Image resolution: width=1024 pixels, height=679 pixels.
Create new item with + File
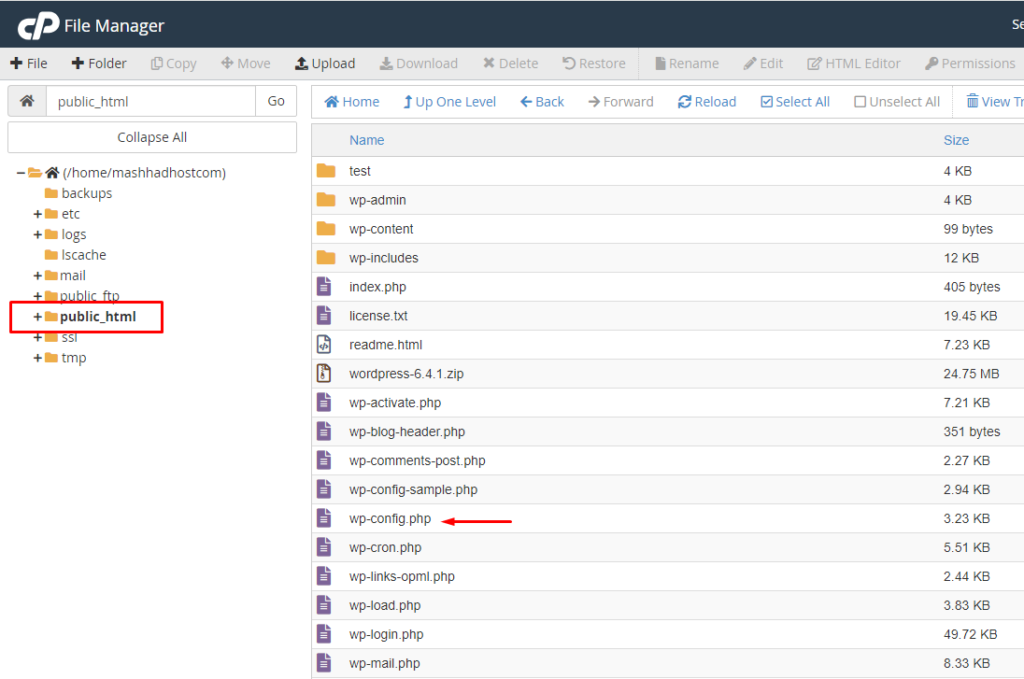point(29,63)
